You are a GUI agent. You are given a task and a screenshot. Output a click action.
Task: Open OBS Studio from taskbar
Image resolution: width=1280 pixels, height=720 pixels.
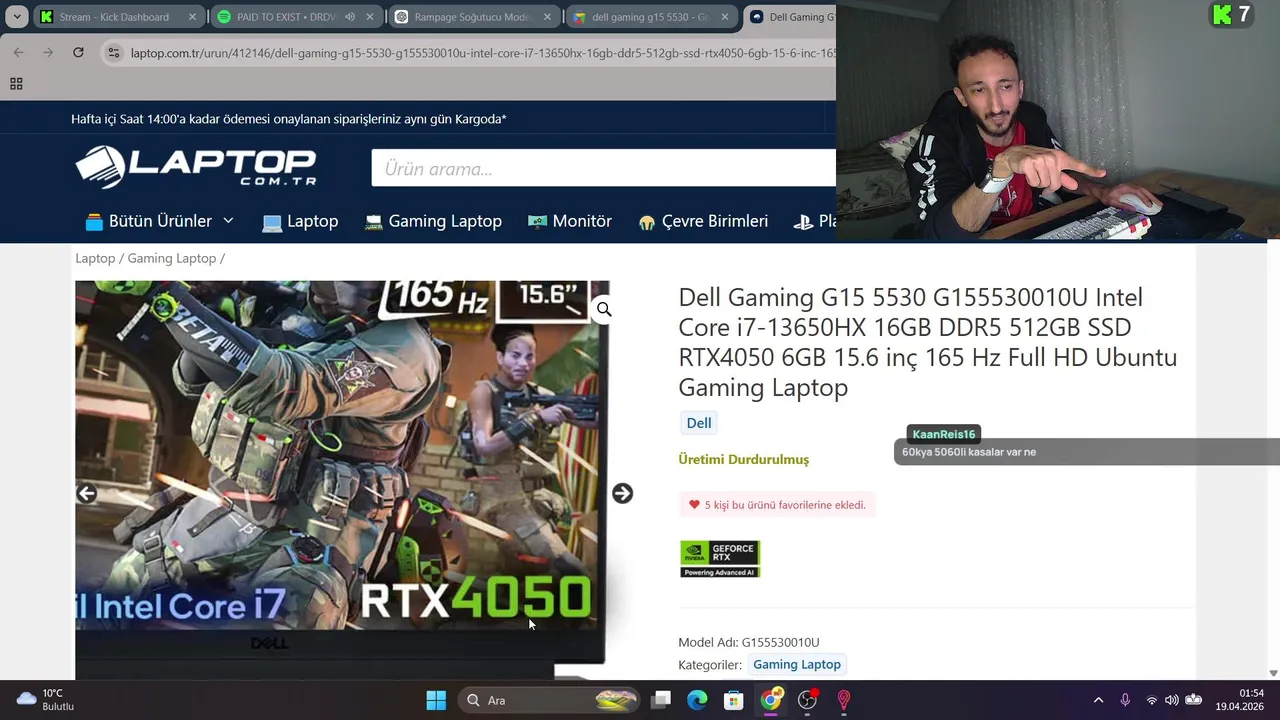(x=807, y=700)
